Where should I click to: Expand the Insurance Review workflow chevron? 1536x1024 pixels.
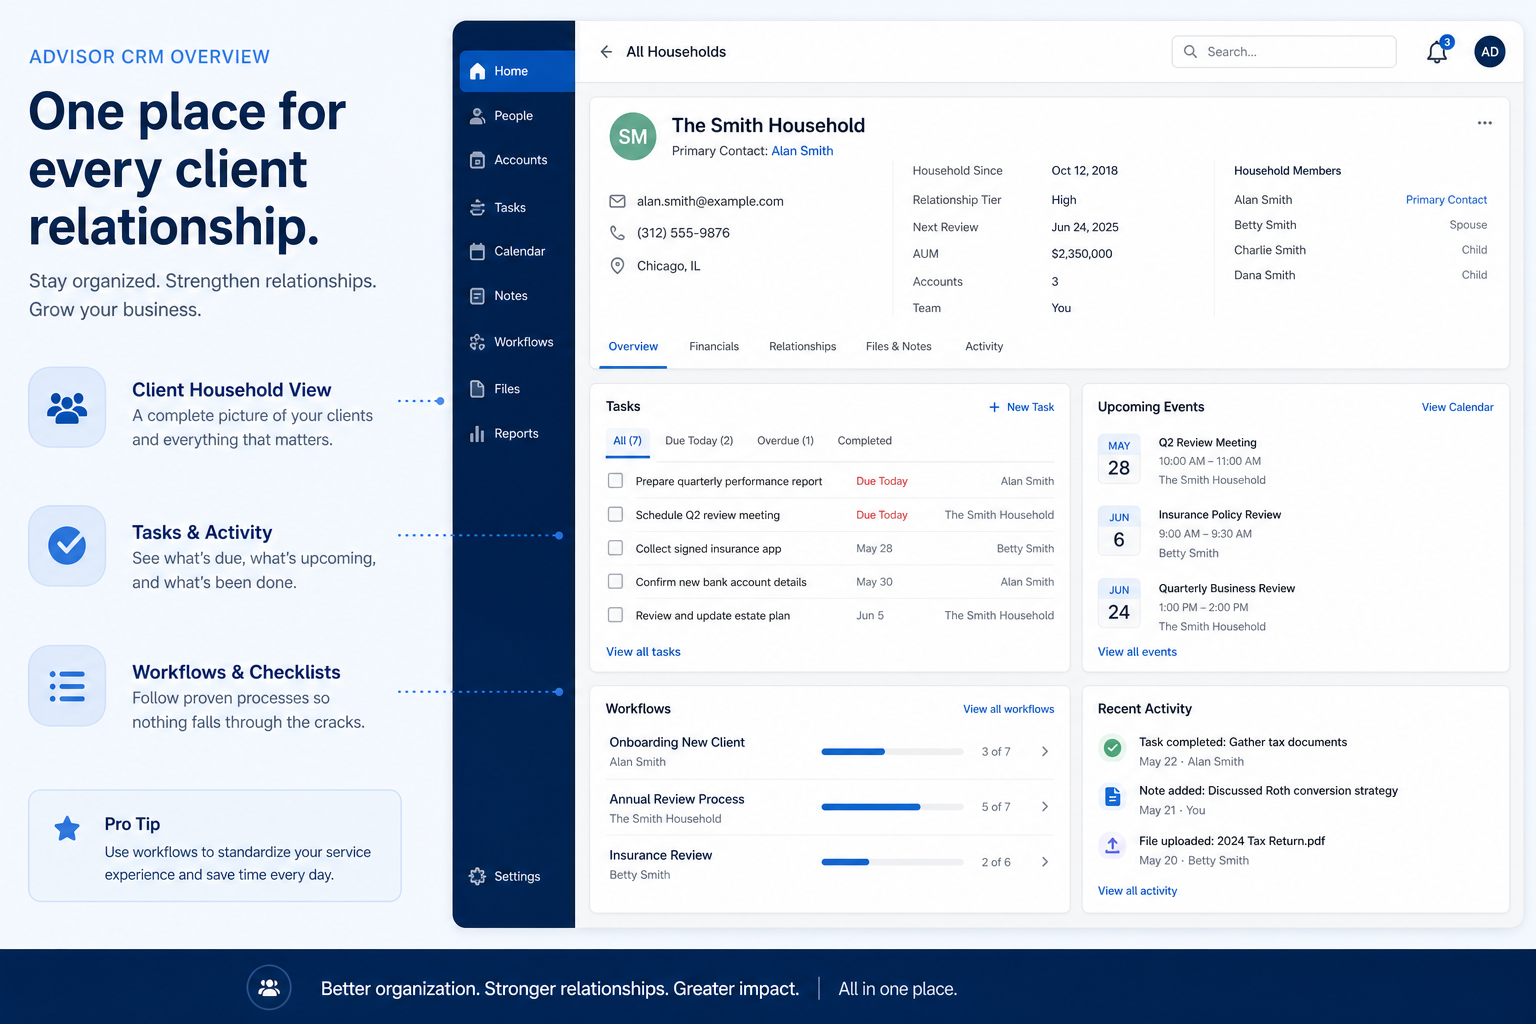(1045, 862)
